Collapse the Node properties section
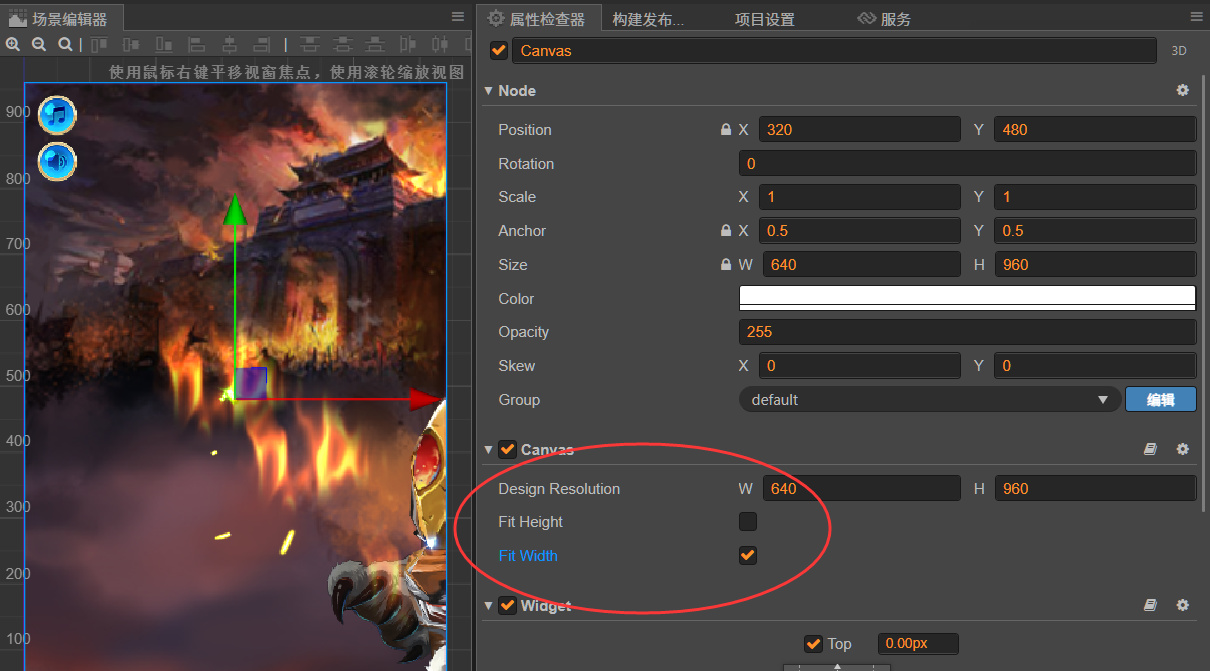Image resolution: width=1210 pixels, height=671 pixels. click(x=488, y=90)
